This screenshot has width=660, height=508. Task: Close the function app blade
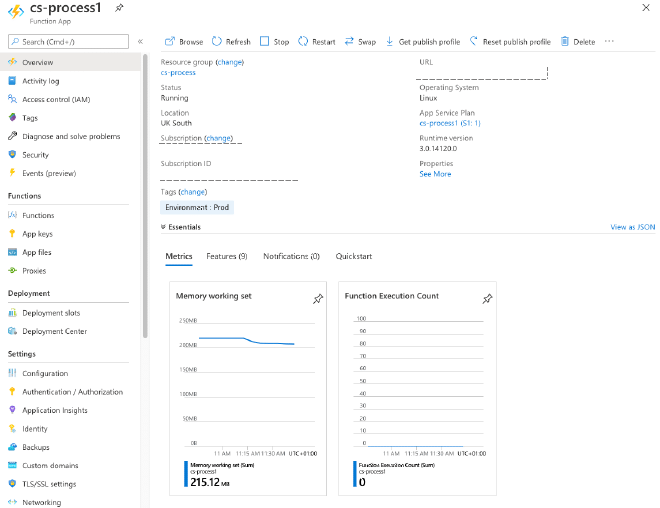[646, 8]
